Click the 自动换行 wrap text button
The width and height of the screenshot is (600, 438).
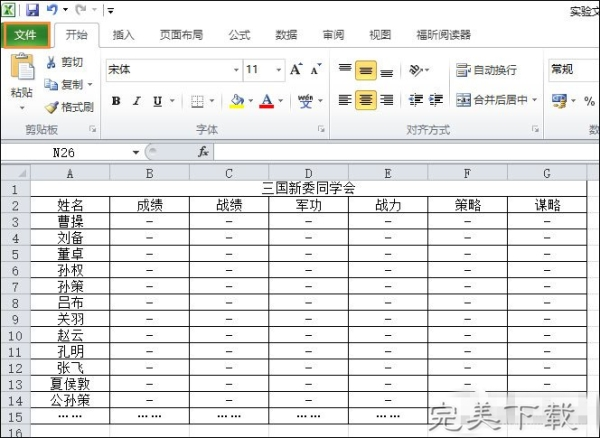tap(487, 70)
